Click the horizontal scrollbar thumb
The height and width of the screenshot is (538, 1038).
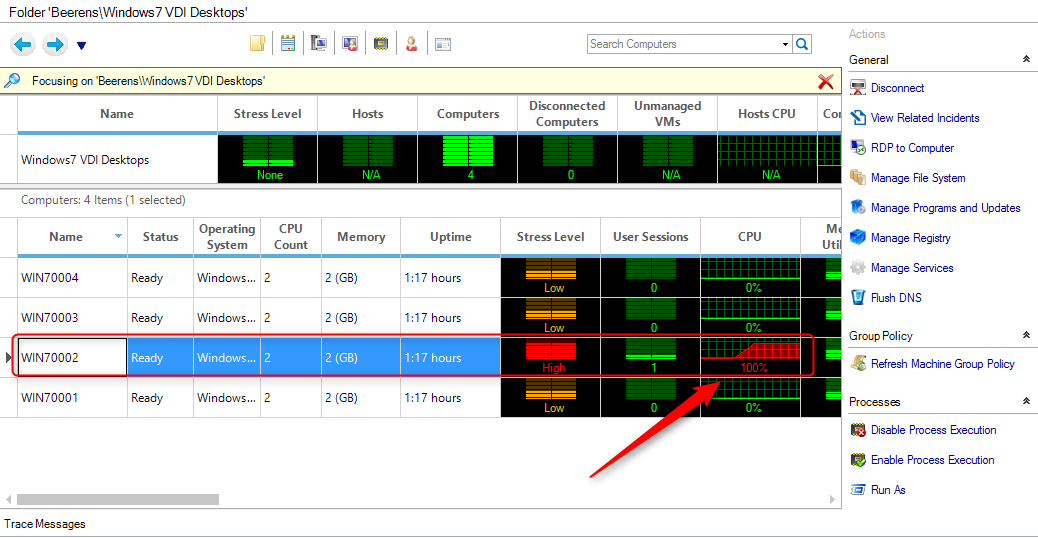[x=118, y=499]
